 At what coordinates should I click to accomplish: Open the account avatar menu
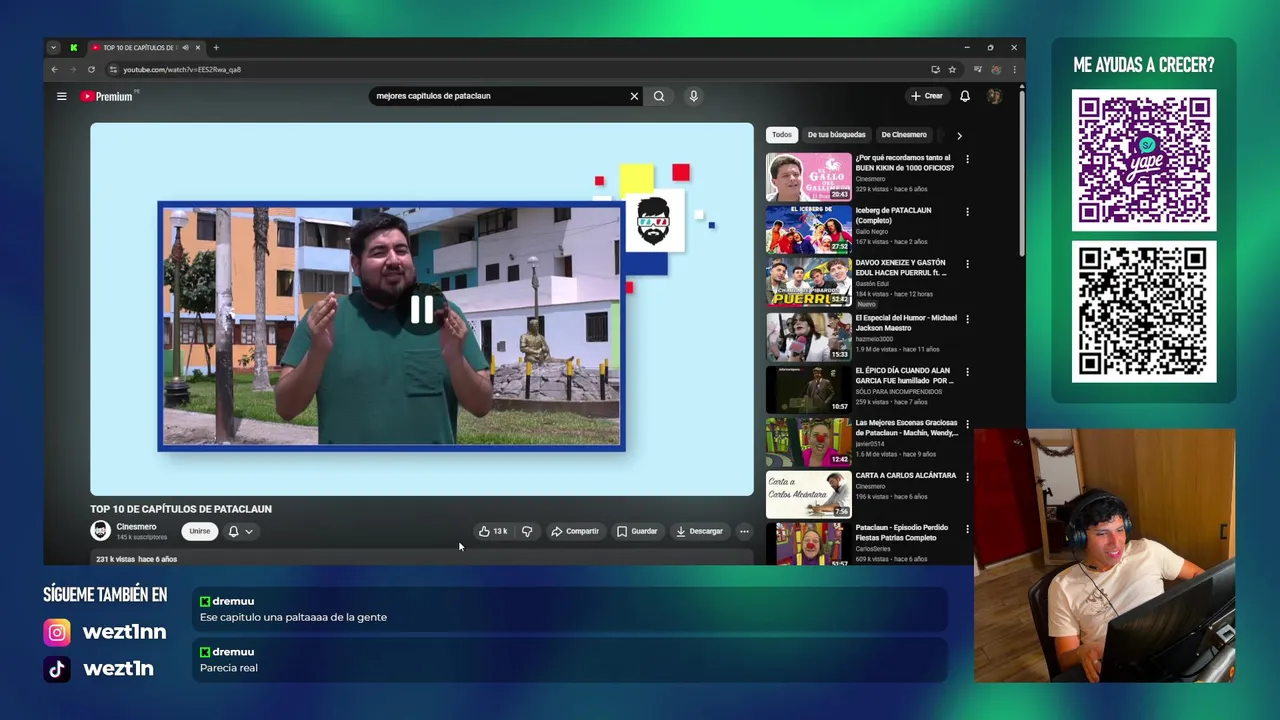click(x=994, y=96)
